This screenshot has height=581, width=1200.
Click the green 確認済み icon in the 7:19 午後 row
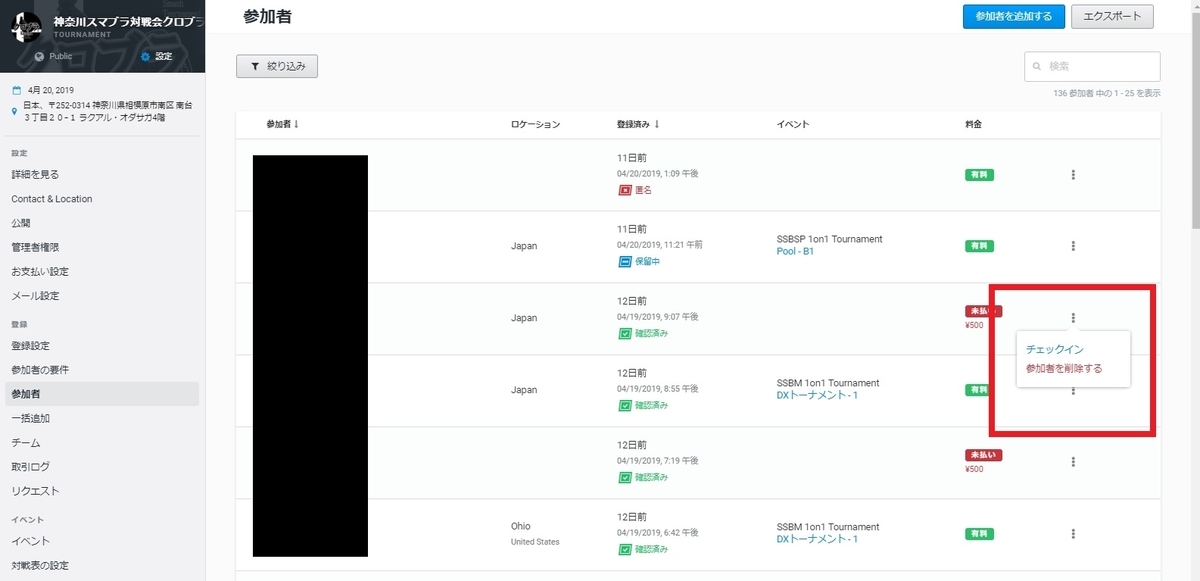point(624,478)
